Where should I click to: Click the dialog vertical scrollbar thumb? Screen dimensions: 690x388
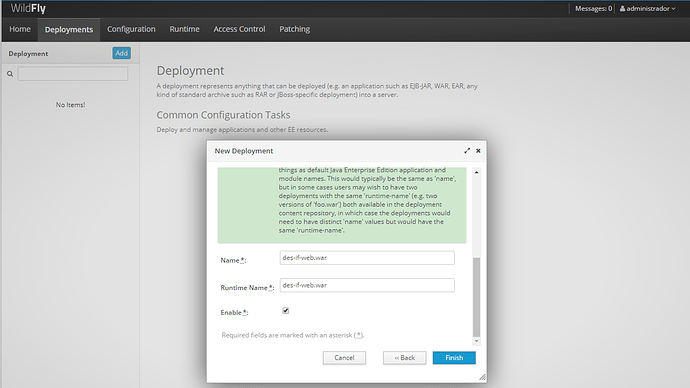click(477, 297)
